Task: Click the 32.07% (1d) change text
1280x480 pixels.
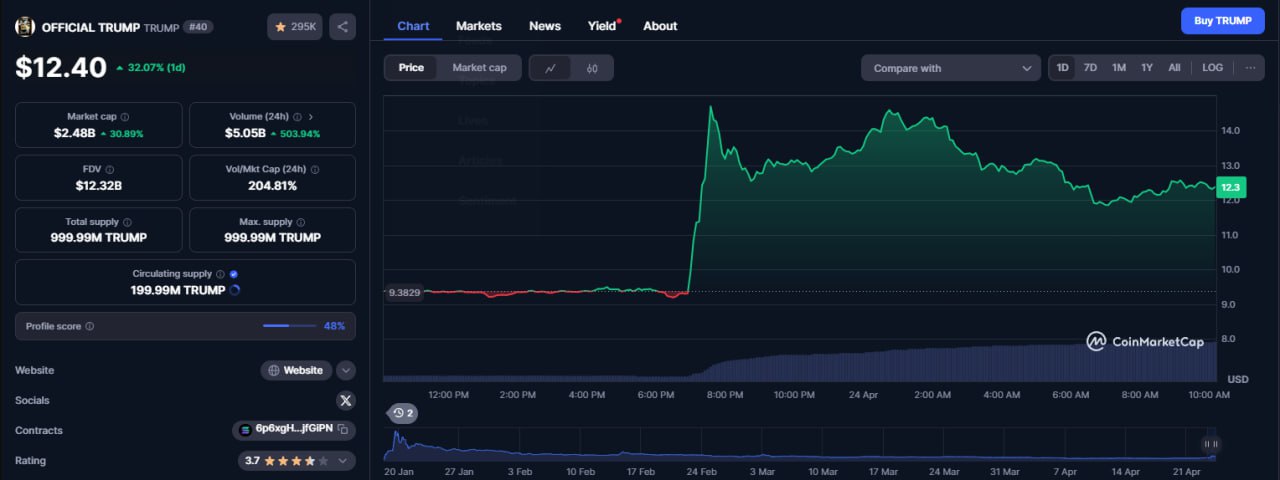Action: click(151, 68)
